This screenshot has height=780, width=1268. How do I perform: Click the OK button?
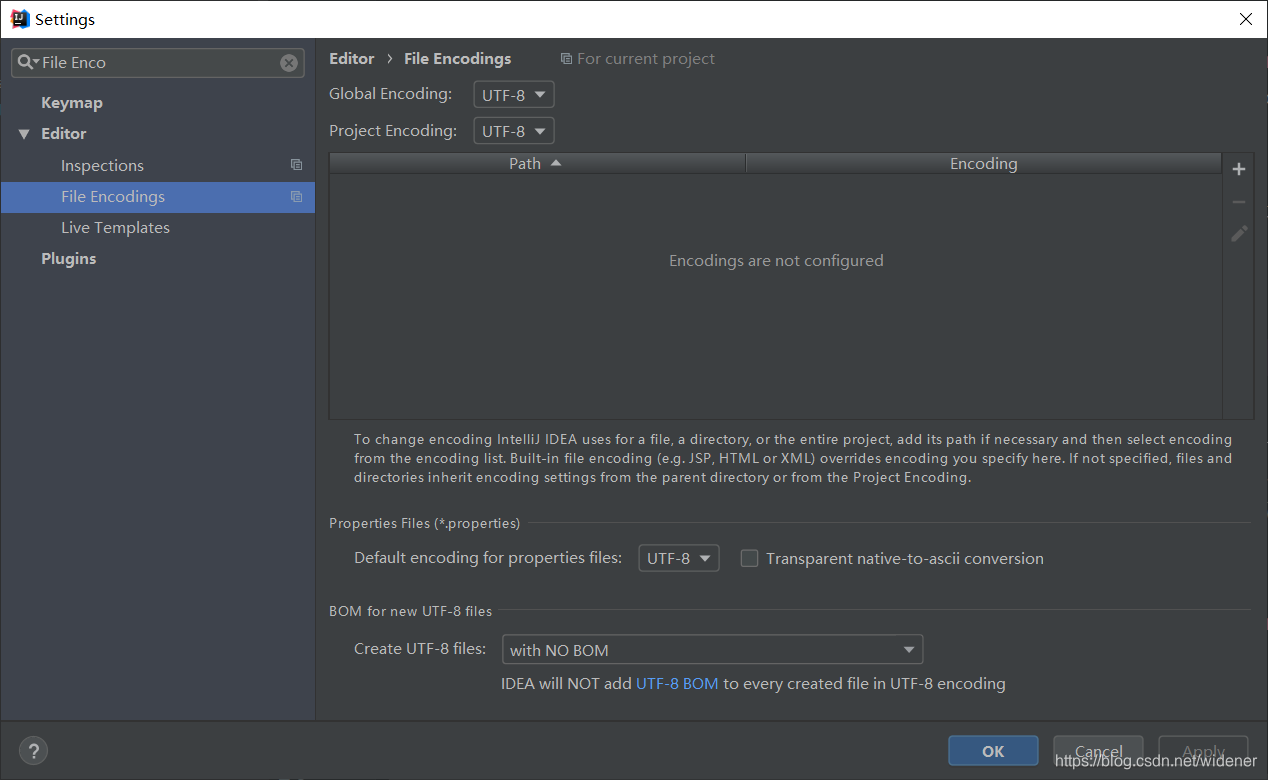(993, 751)
